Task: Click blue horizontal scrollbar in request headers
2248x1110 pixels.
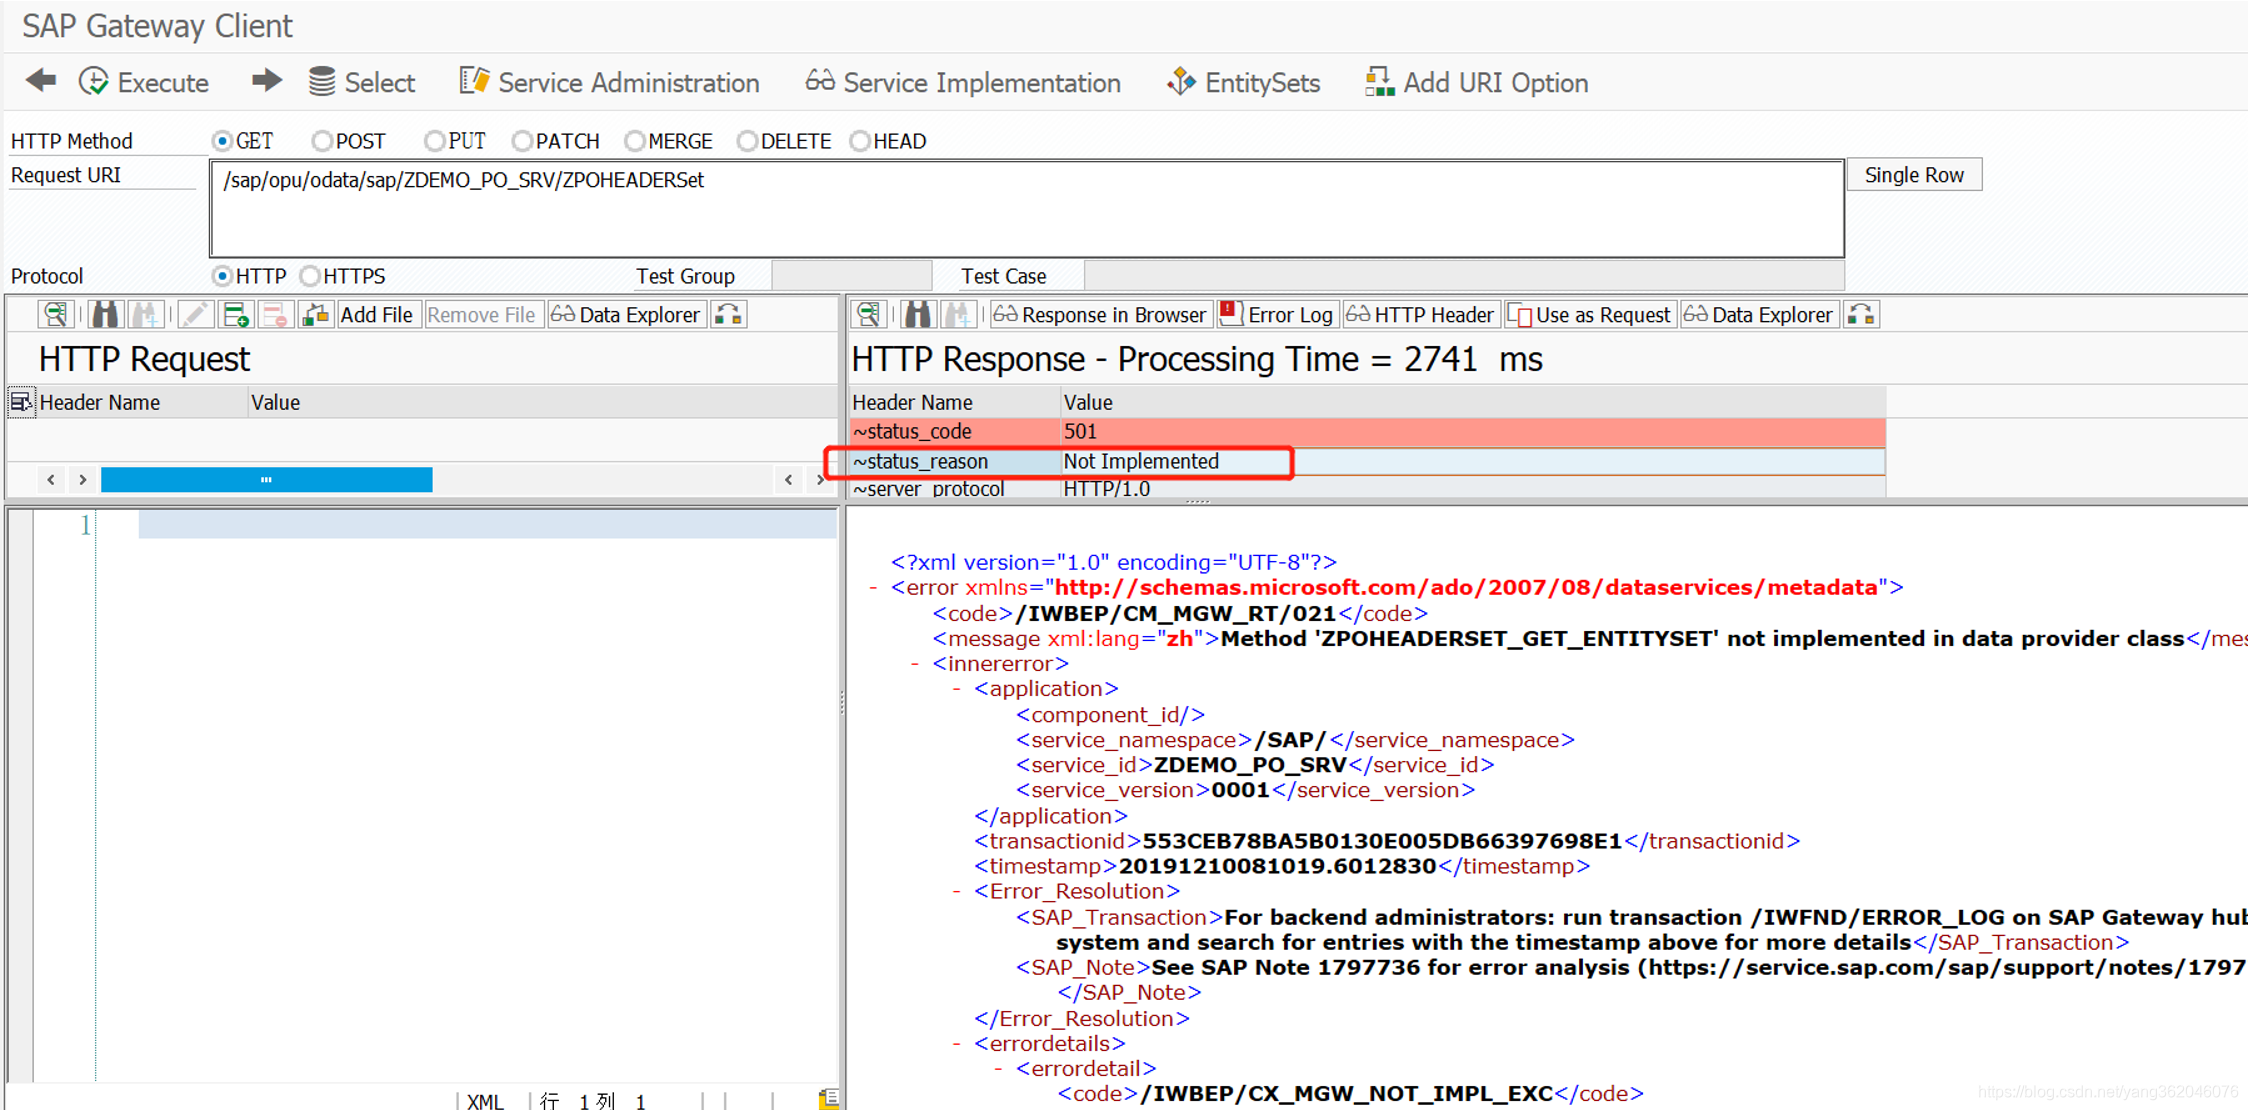Action: coord(266,480)
